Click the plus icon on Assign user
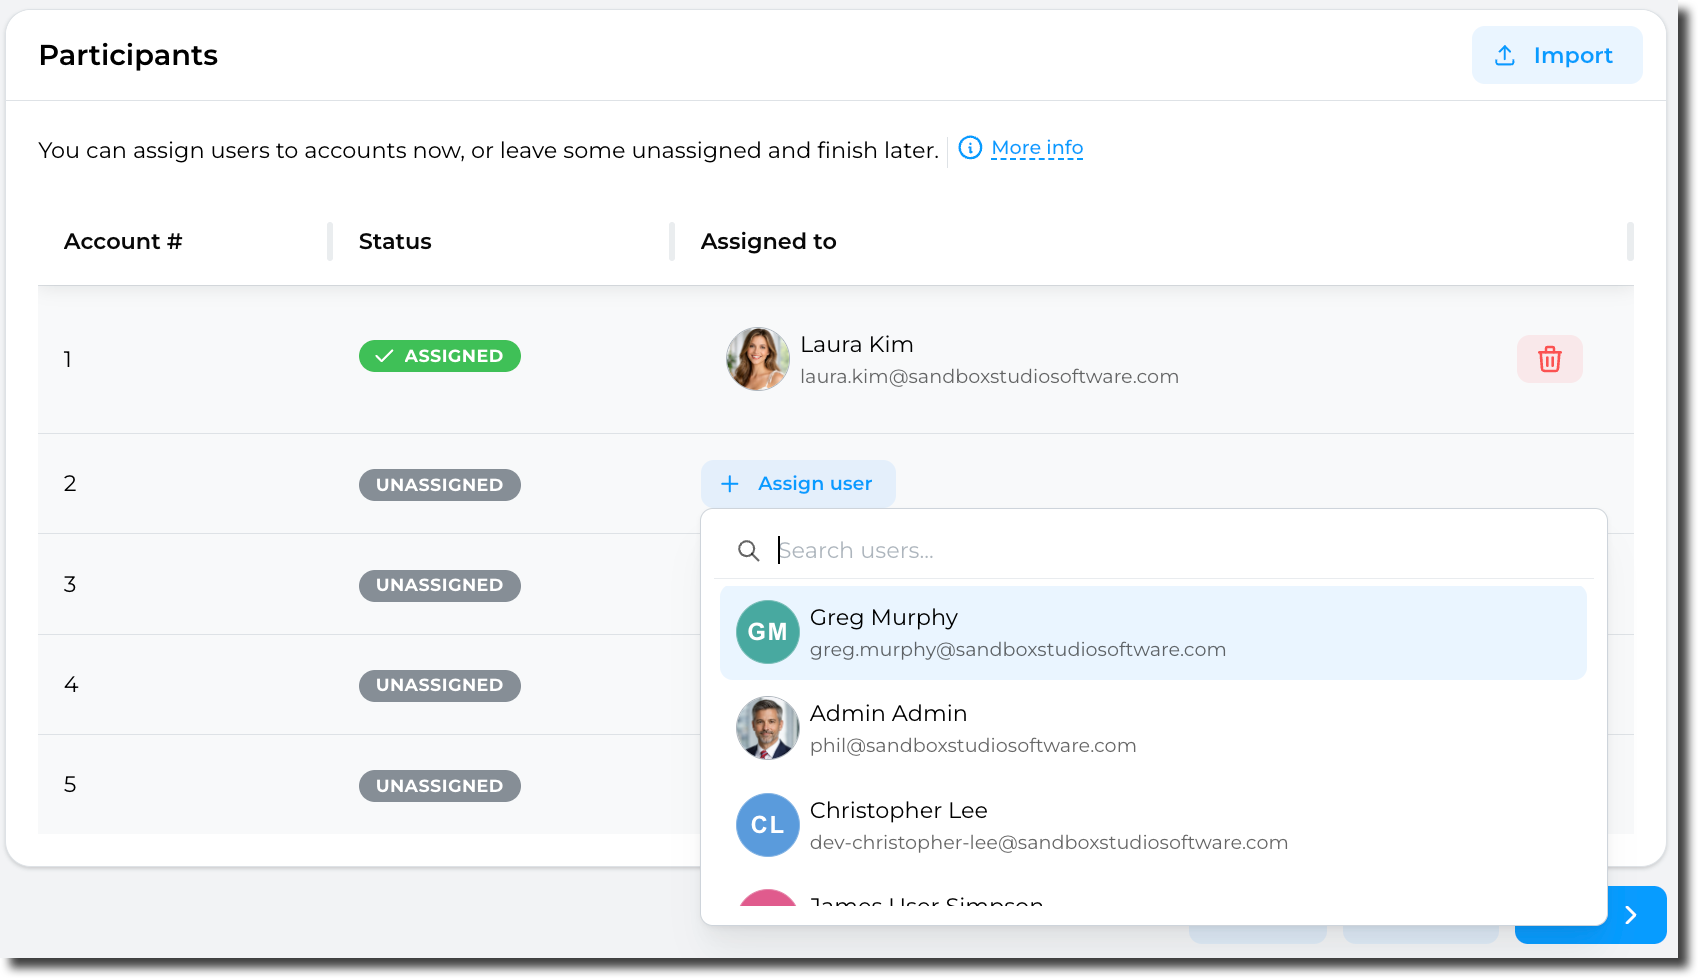This screenshot has width=1698, height=978. click(x=730, y=484)
